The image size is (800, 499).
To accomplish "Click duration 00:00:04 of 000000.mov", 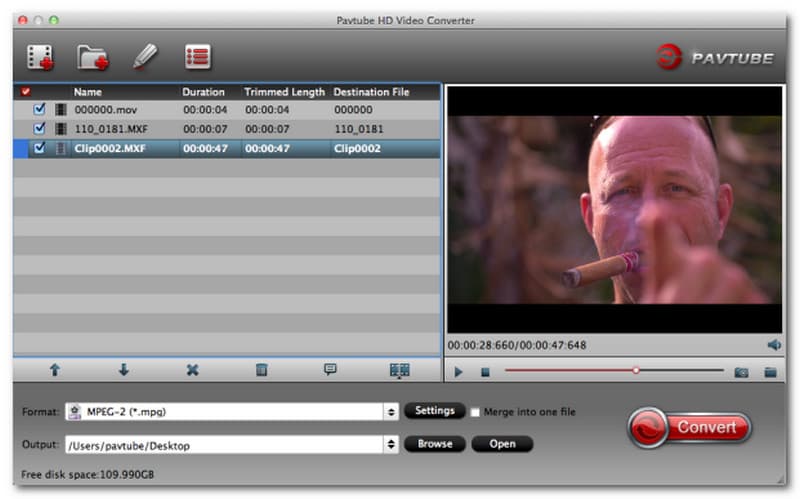I will coord(205,110).
